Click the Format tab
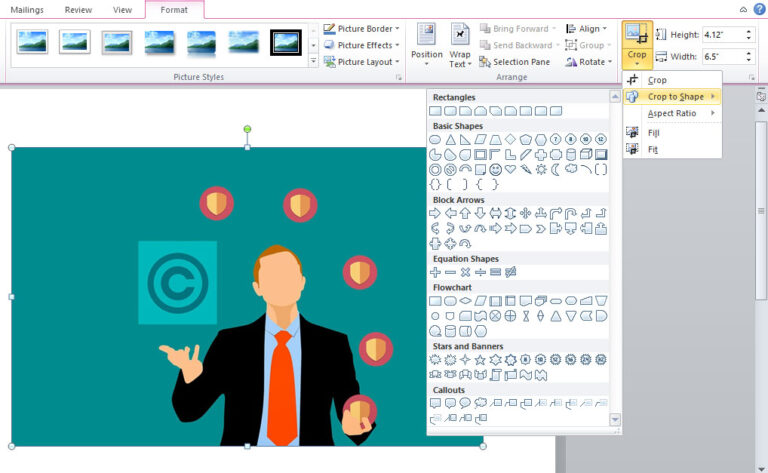Image resolution: width=768 pixels, height=473 pixels. (x=174, y=10)
